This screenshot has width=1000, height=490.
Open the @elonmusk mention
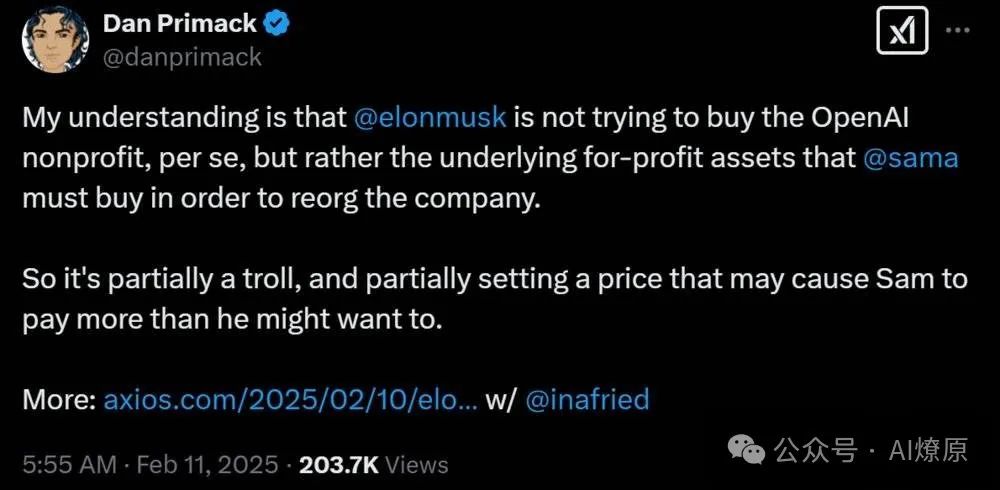tap(430, 116)
